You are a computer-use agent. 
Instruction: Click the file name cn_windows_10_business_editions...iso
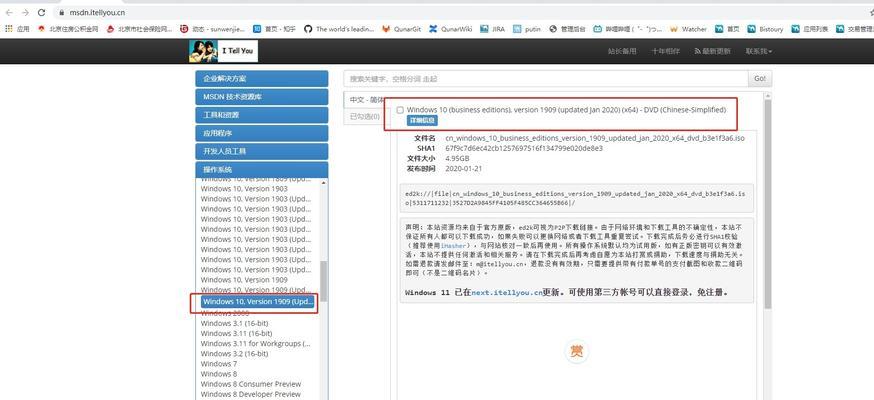(x=595, y=138)
